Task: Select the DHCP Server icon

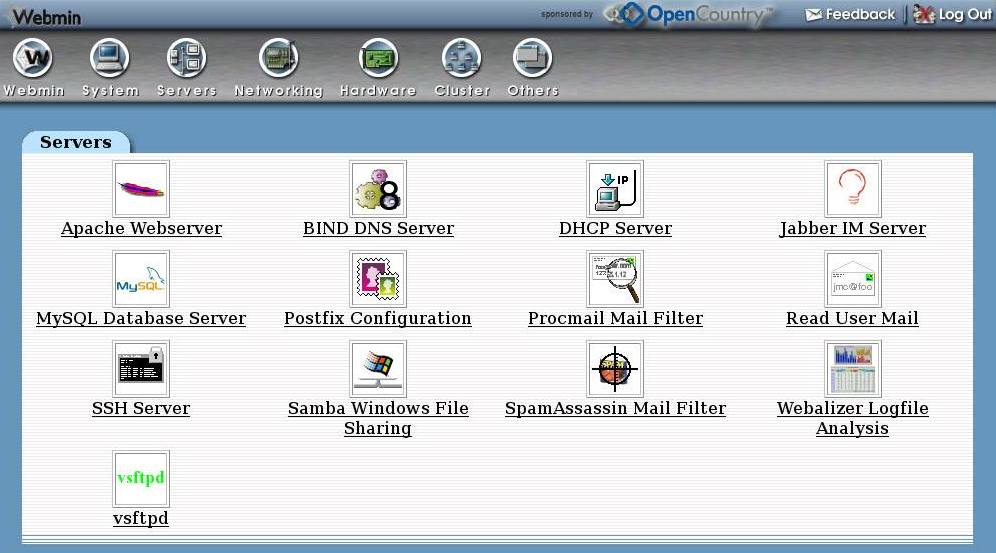Action: point(615,189)
